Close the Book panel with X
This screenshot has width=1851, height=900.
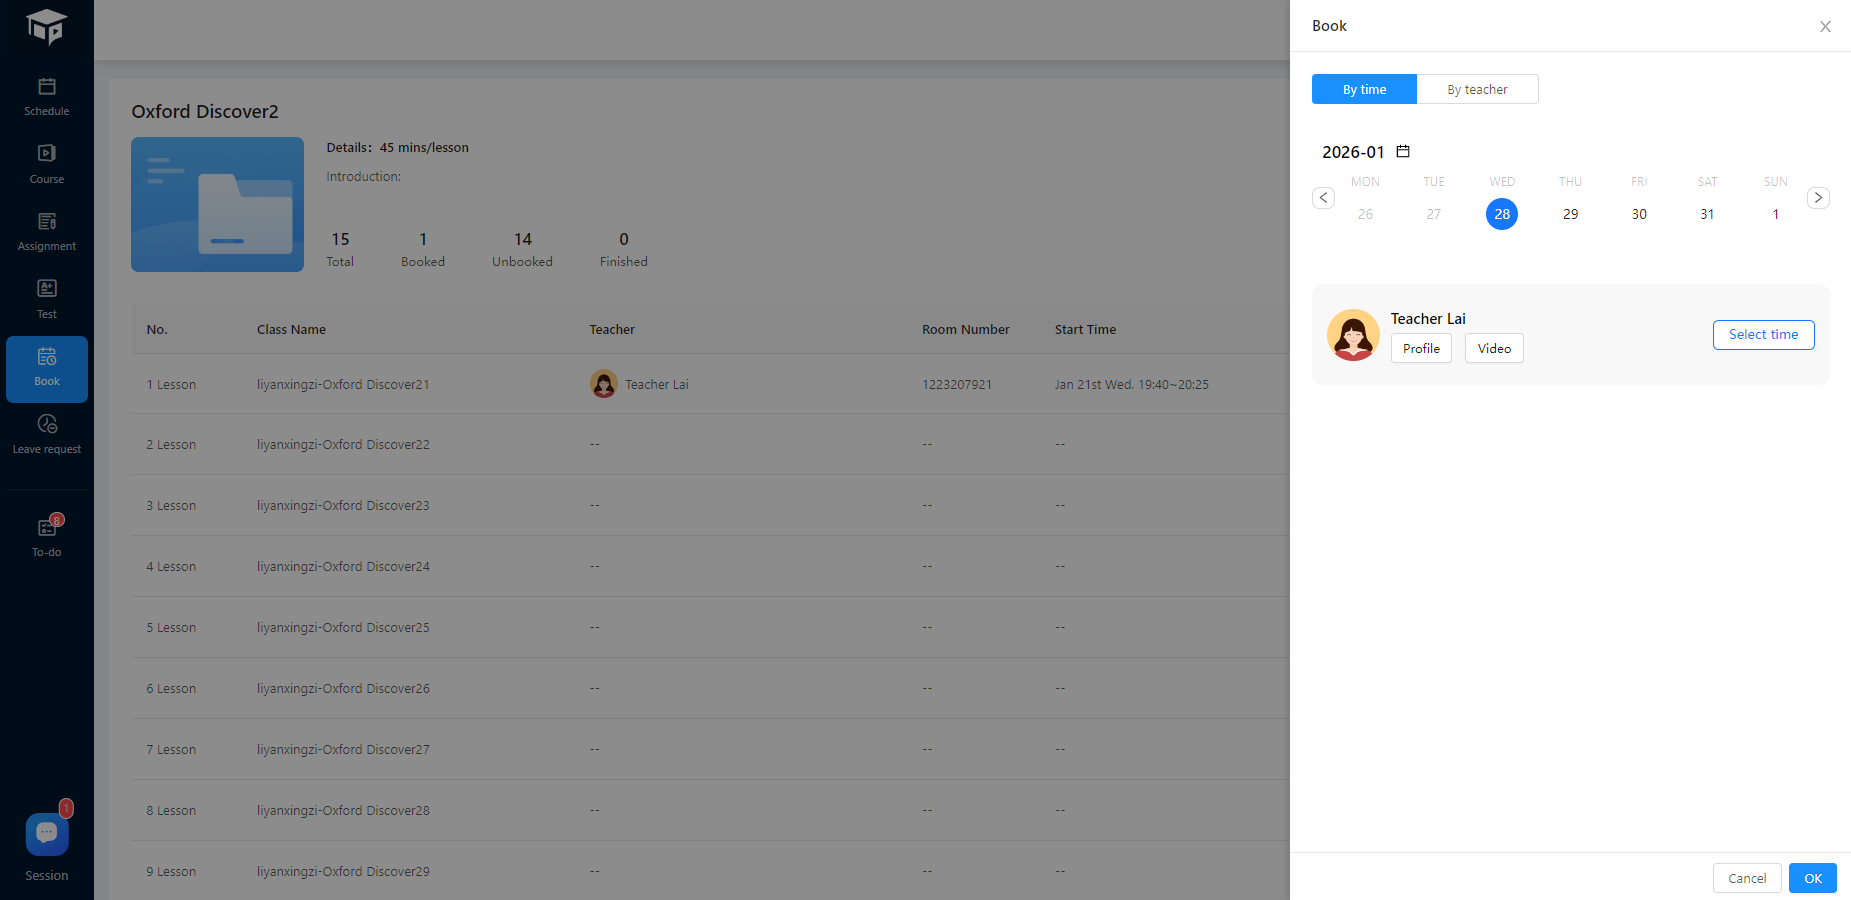(x=1825, y=27)
